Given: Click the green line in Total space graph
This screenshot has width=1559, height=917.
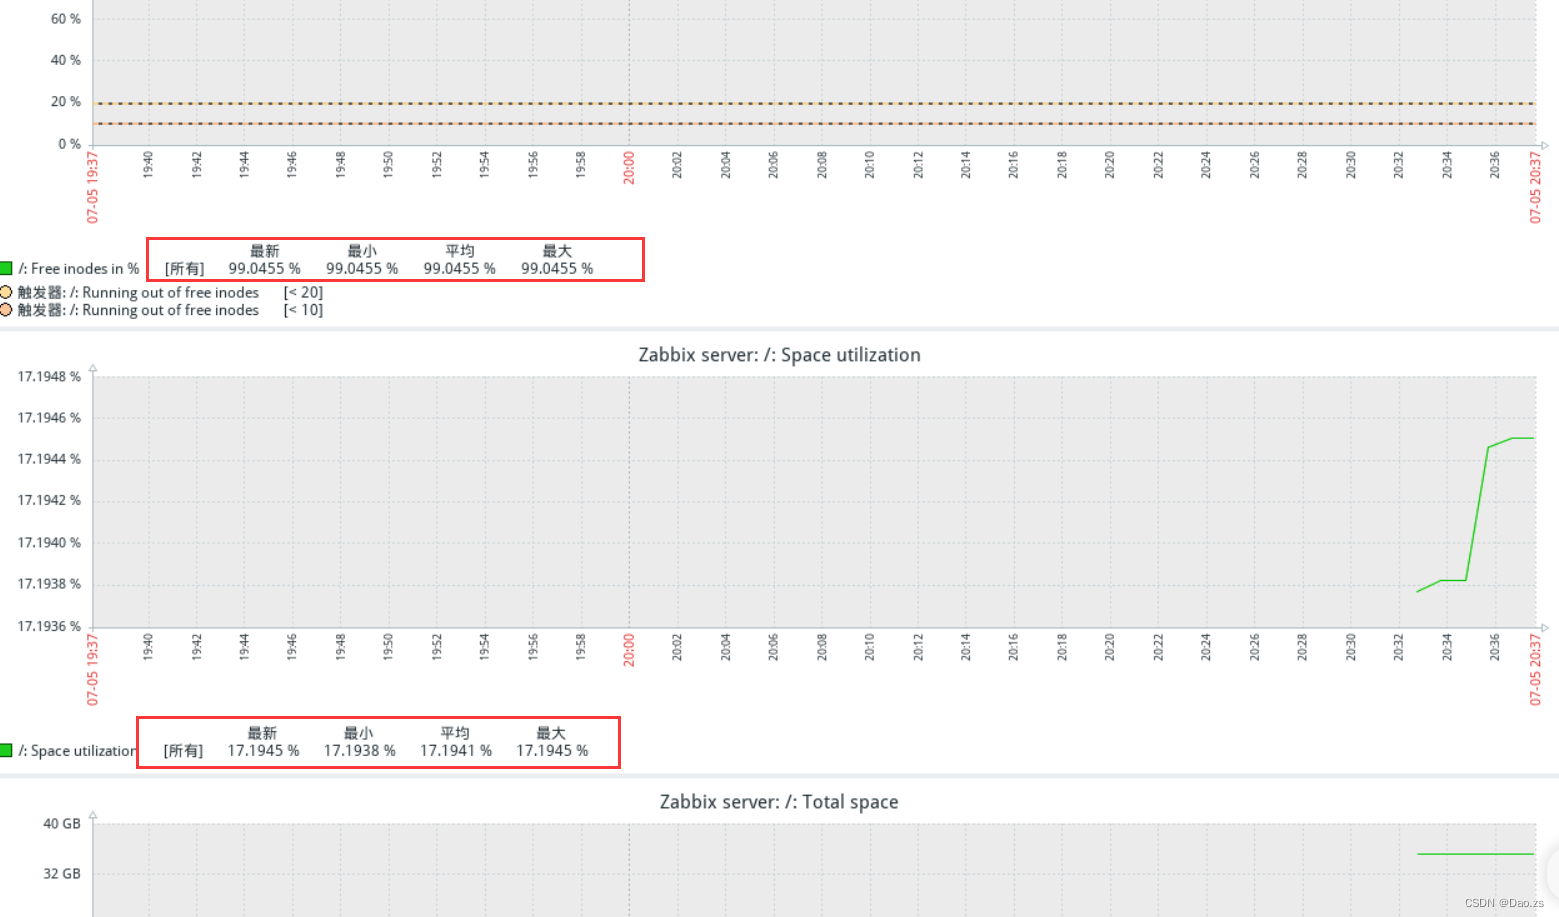Looking at the screenshot, I should pyautogui.click(x=1476, y=854).
